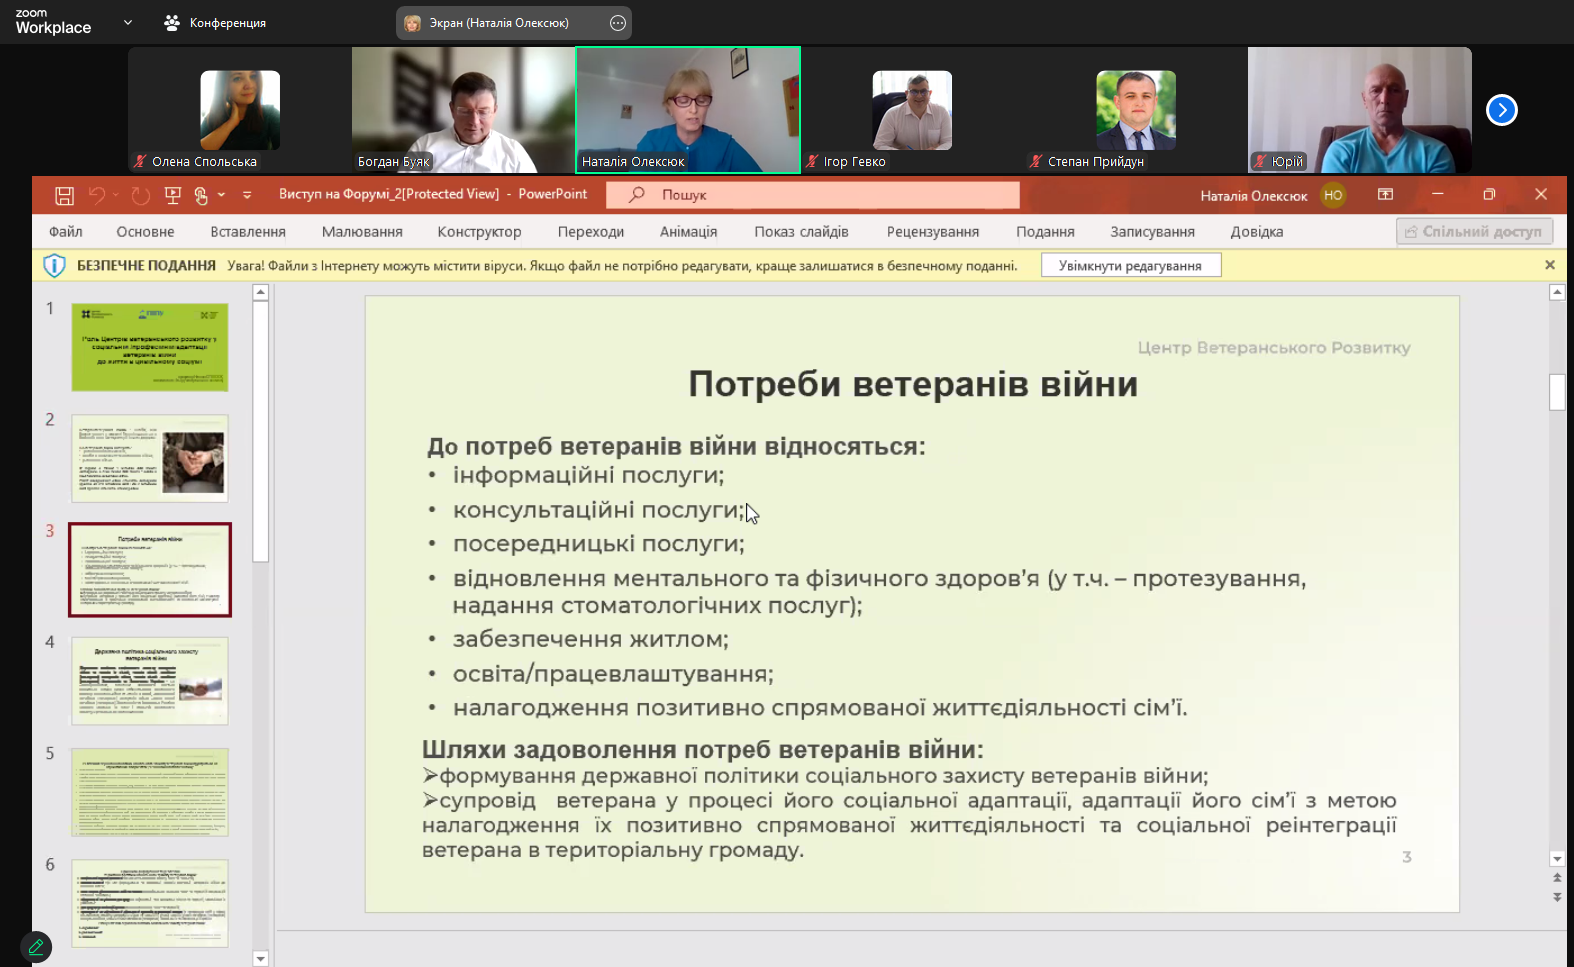Start slideshow from beginning icon

pos(173,195)
